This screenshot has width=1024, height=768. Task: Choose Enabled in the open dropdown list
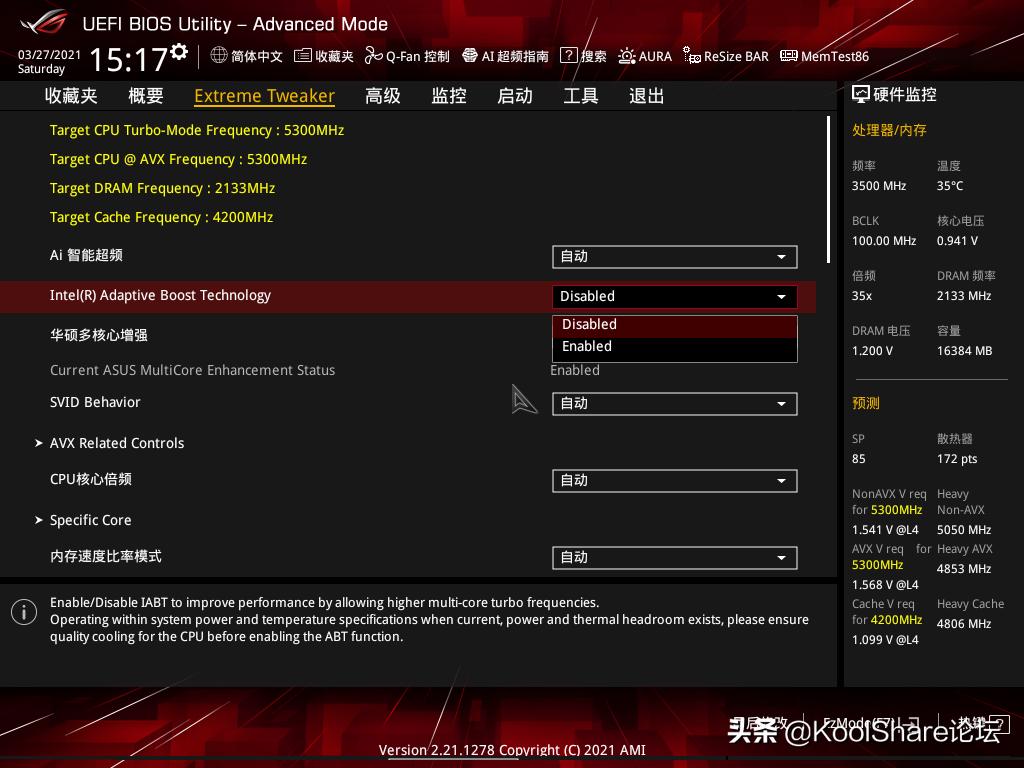click(x=675, y=347)
